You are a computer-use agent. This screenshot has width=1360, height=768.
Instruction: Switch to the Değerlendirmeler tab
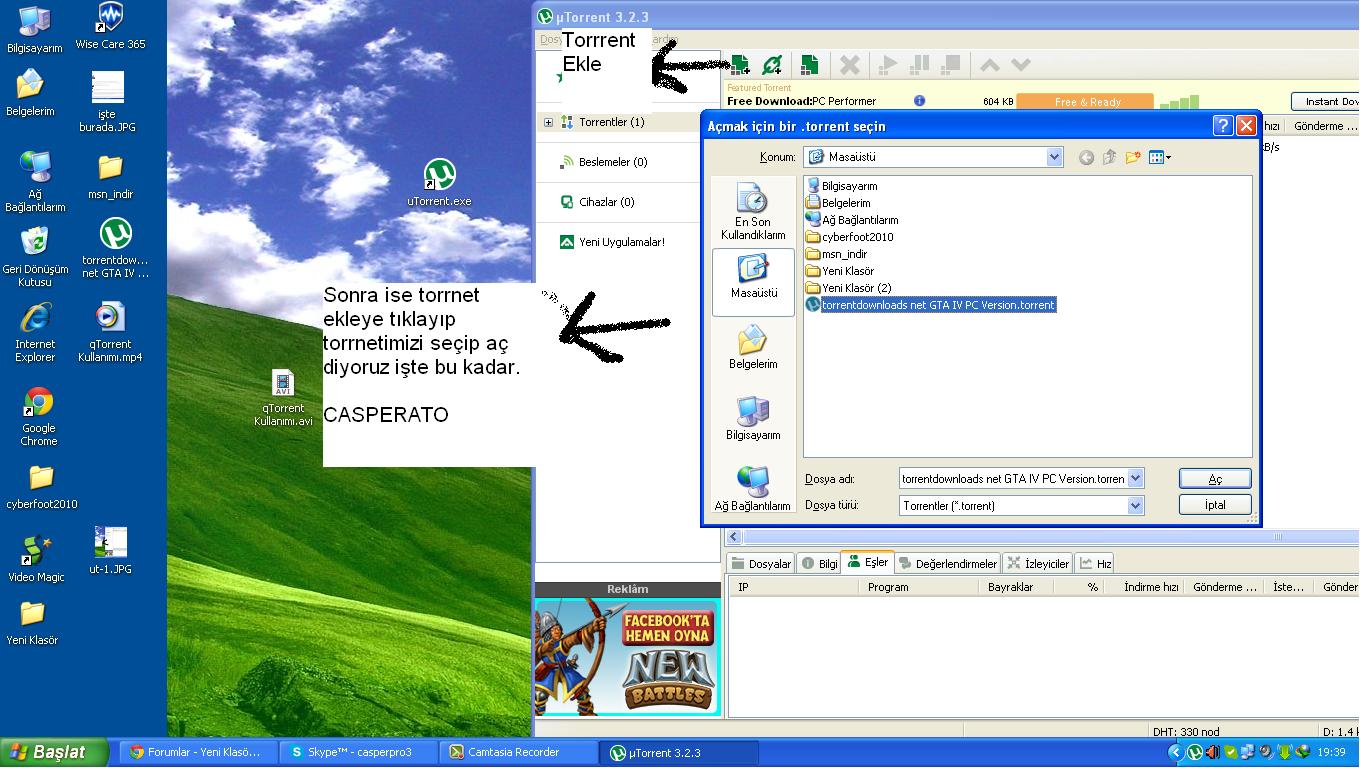[948, 564]
